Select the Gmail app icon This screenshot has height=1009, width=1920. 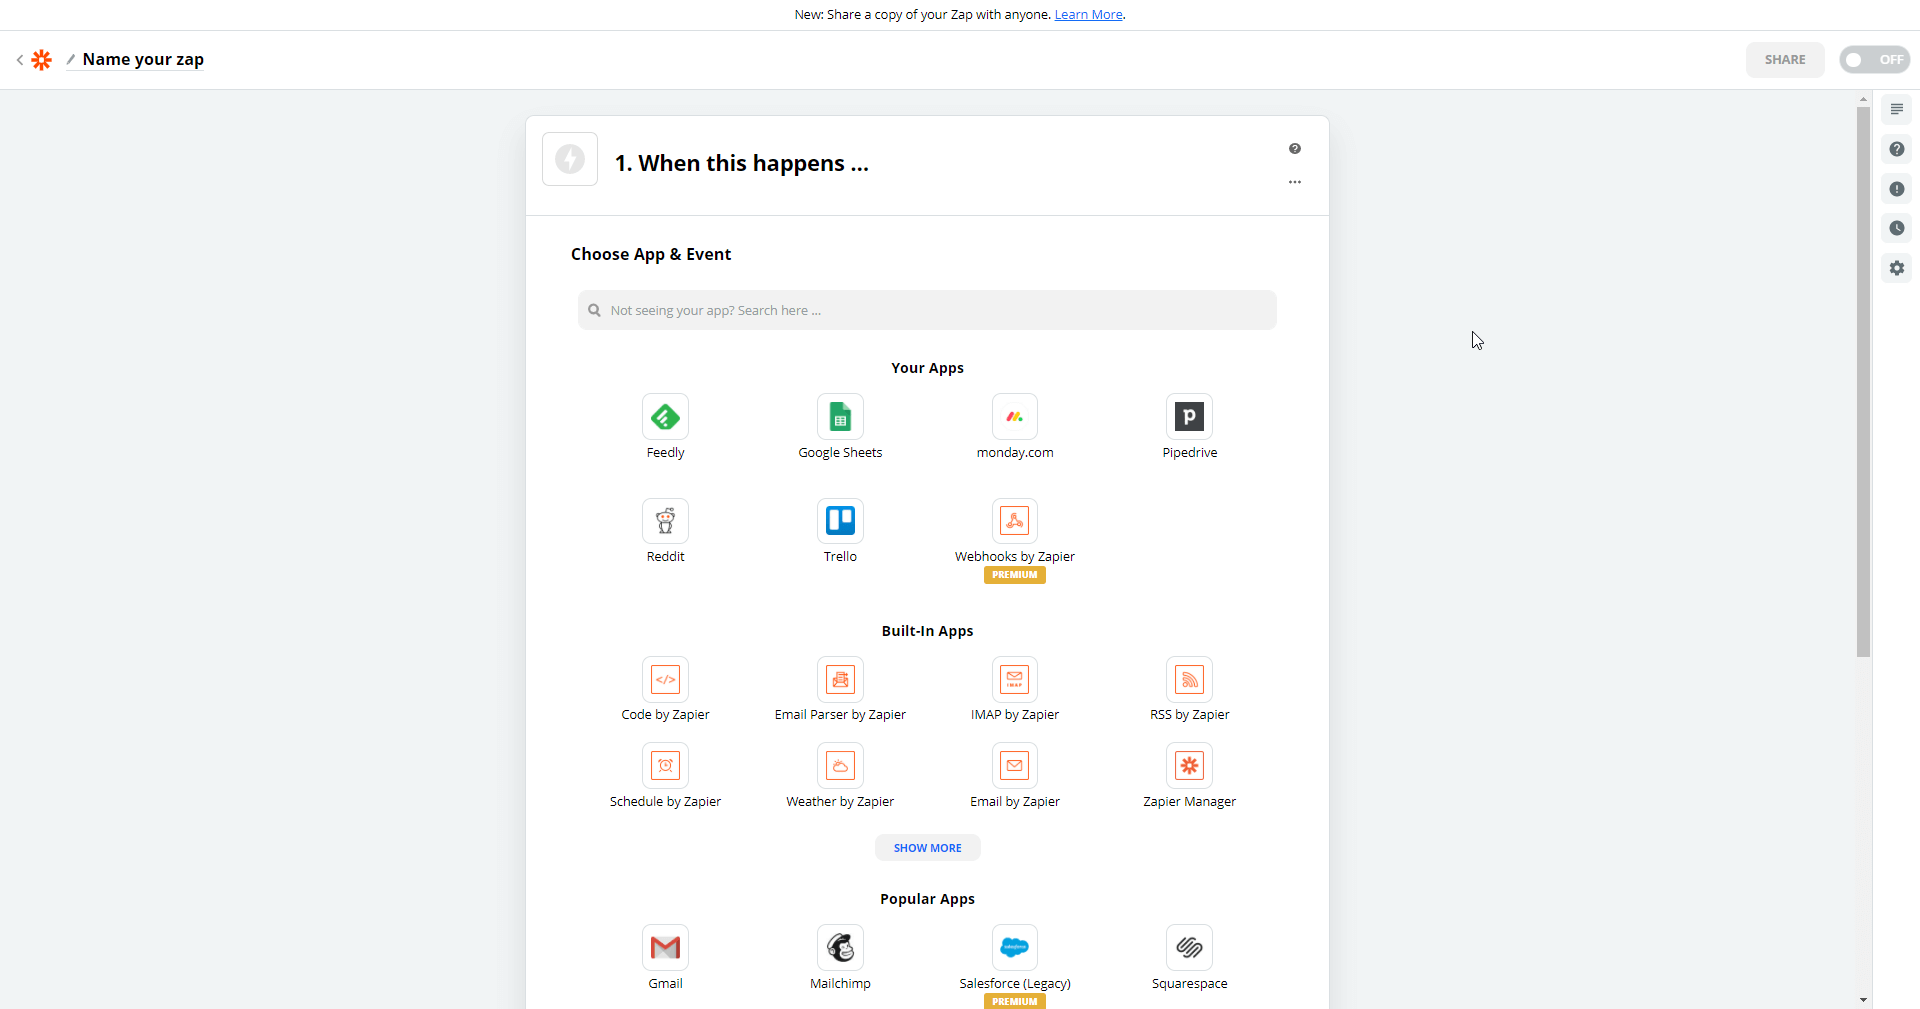click(665, 948)
